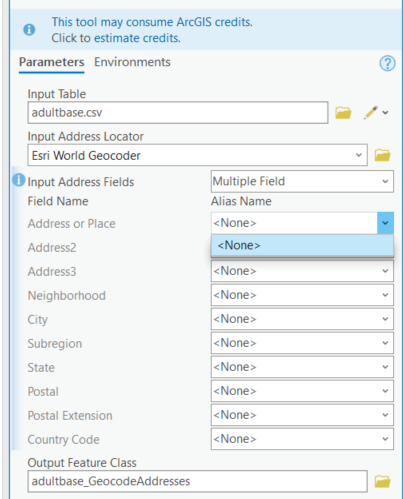
Task: Click the help question mark icon
Action: click(387, 63)
